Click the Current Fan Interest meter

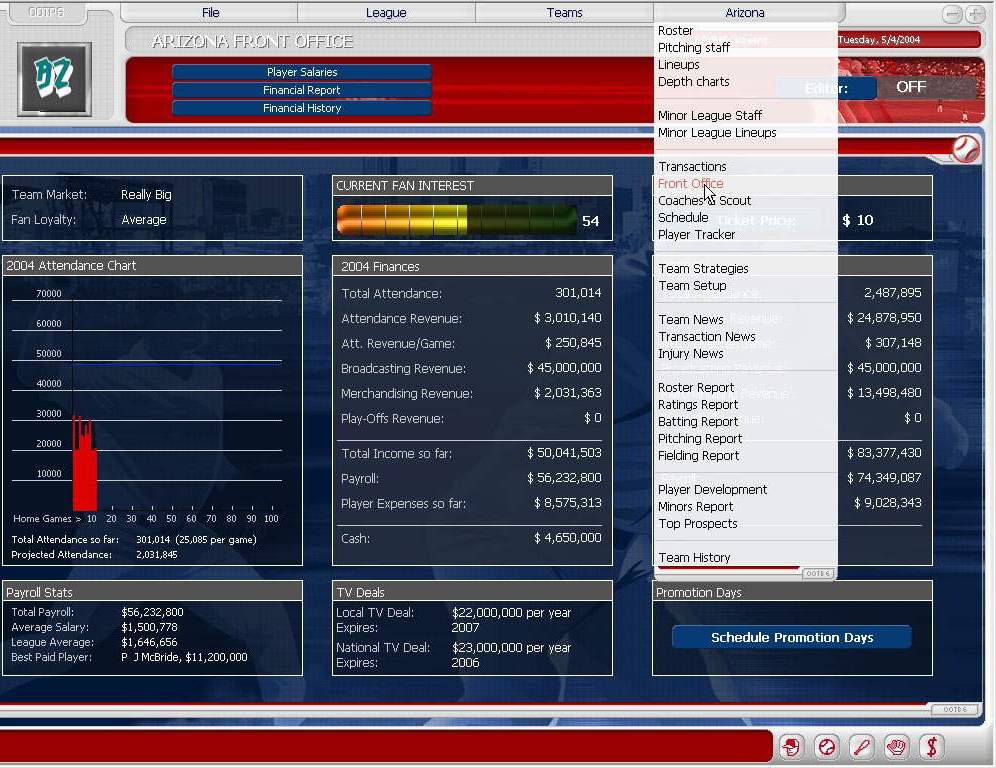456,220
